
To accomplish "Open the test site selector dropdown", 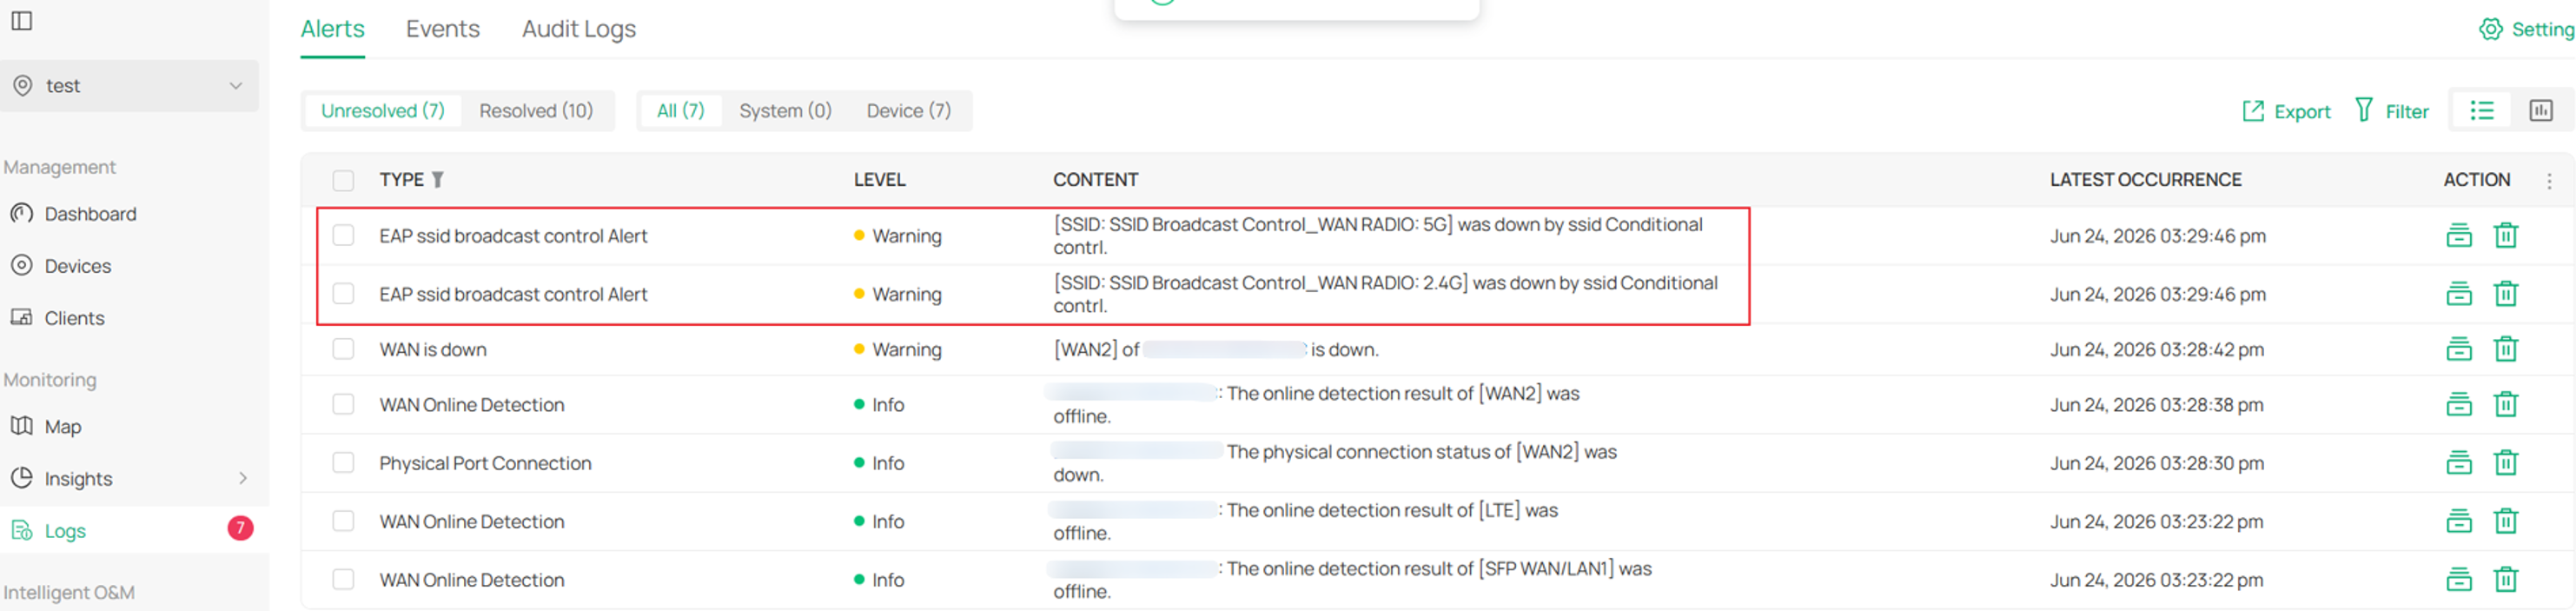I will click(x=129, y=86).
